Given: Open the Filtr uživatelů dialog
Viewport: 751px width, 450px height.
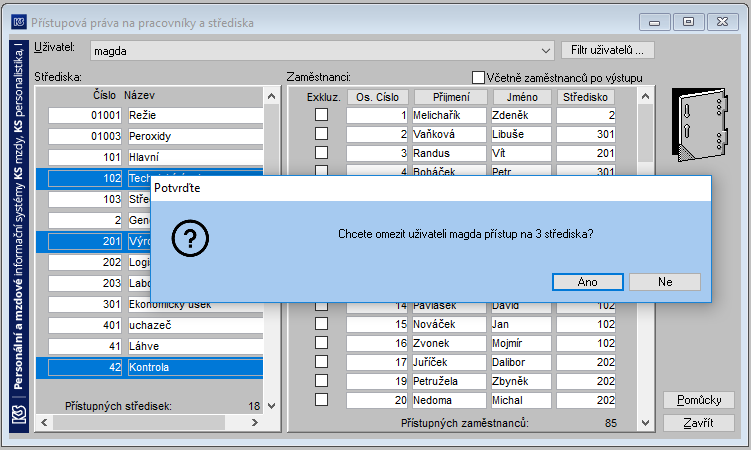Looking at the screenshot, I should coord(607,50).
